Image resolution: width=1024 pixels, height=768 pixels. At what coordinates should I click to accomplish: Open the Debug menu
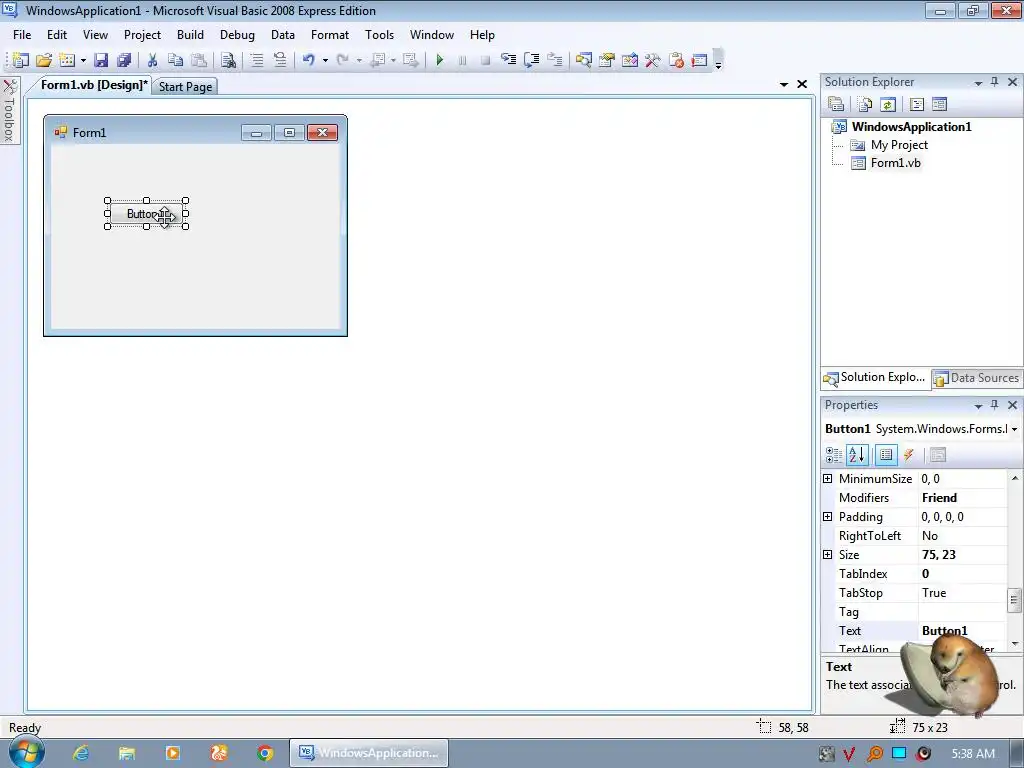click(237, 35)
